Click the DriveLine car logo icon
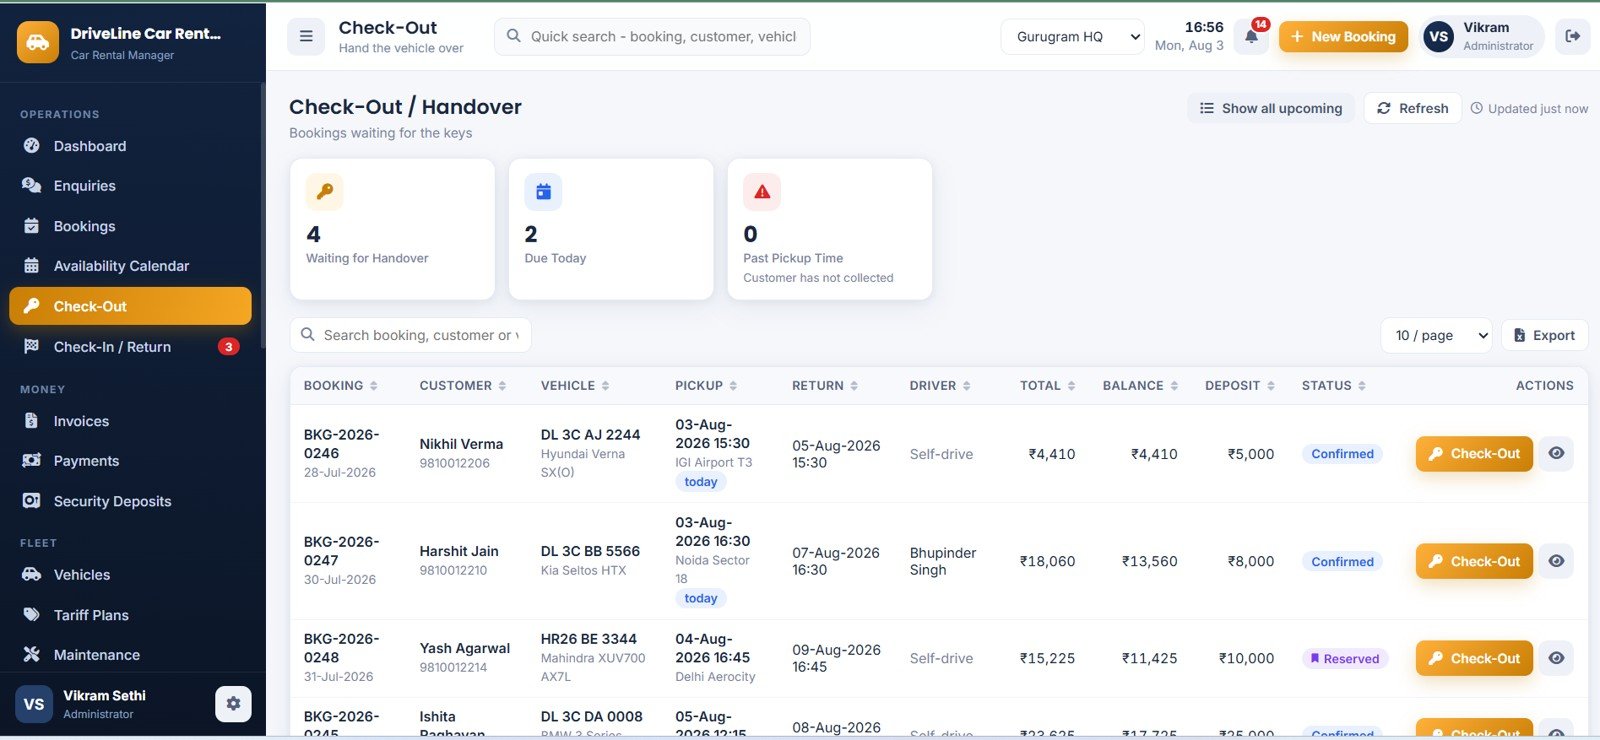The height and width of the screenshot is (740, 1600). (x=38, y=42)
